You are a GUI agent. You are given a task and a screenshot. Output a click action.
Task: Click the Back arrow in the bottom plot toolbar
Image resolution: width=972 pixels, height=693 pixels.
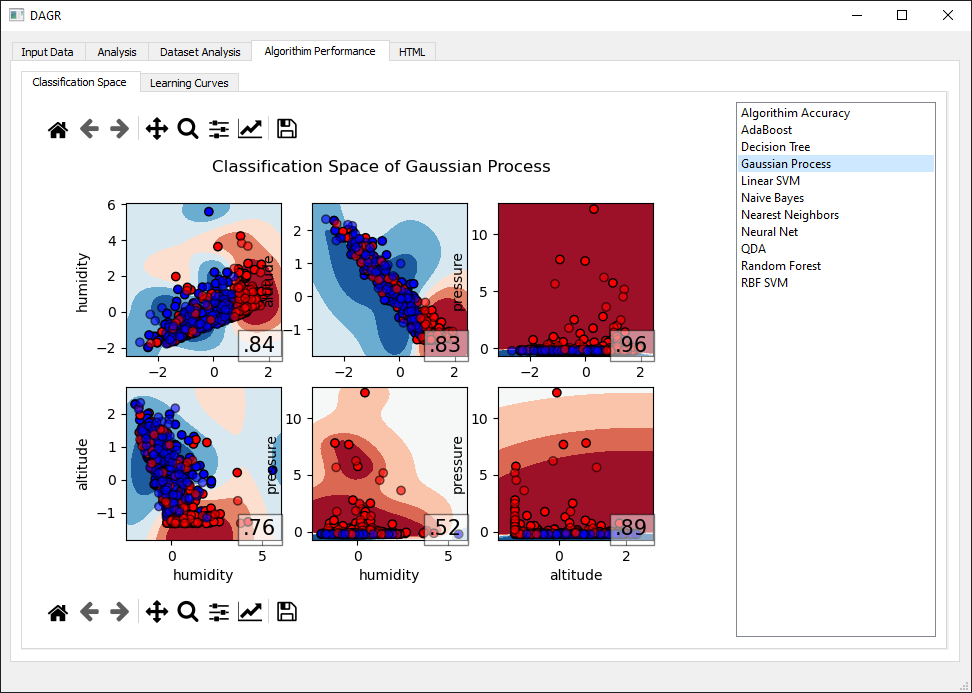[x=89, y=612]
